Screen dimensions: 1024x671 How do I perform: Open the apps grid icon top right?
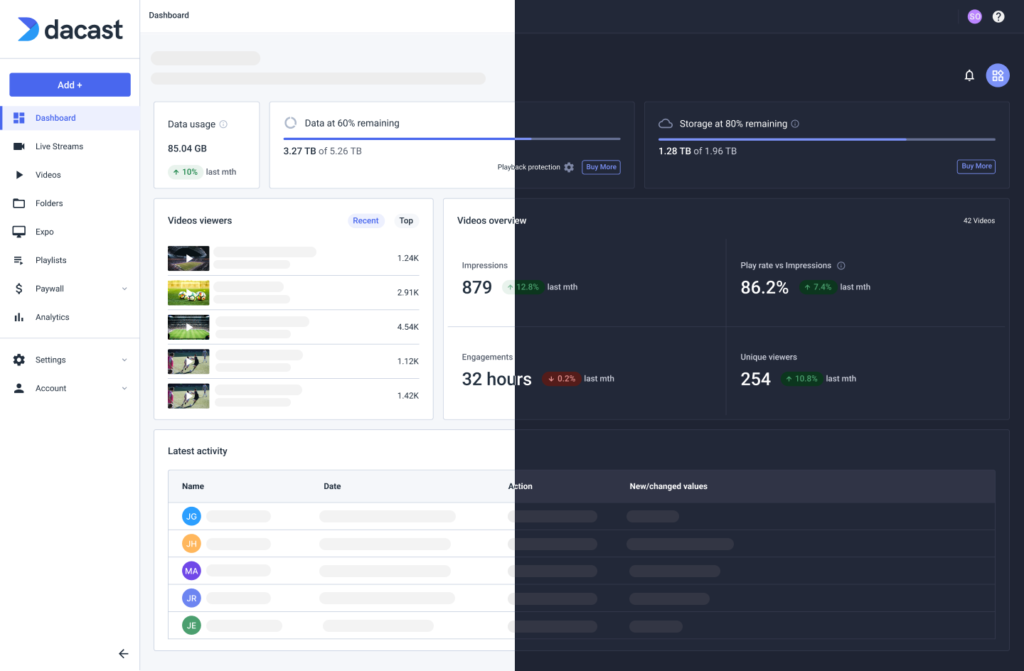point(997,75)
